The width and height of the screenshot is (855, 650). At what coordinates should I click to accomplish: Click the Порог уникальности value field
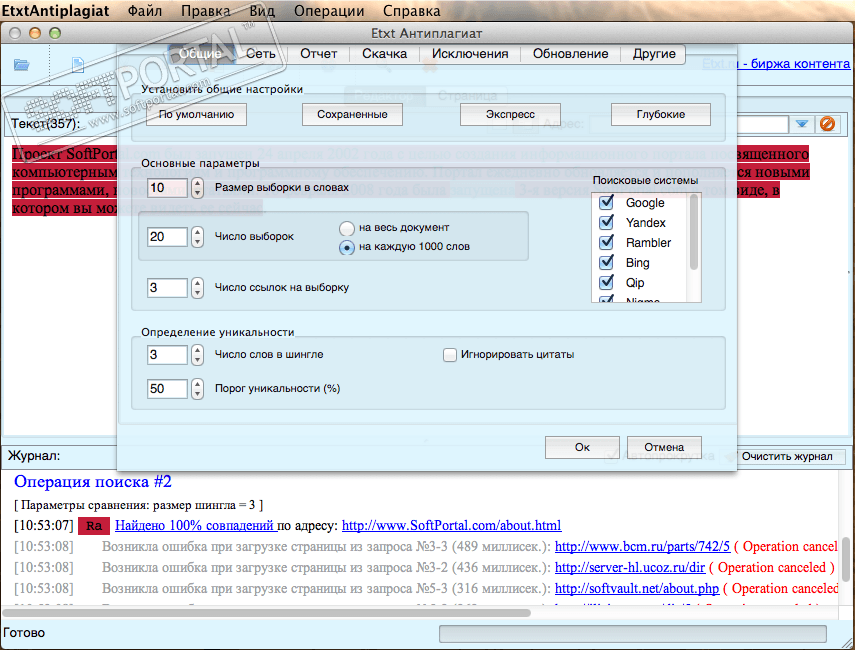point(168,389)
